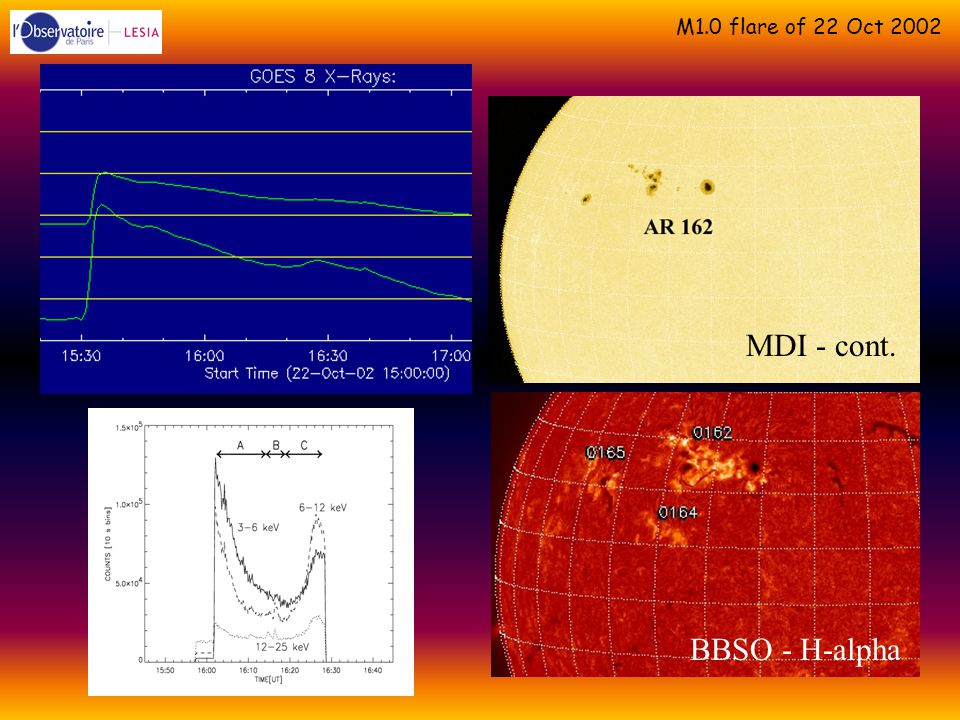Click the isolated dark sunspot right of AR 162
Viewport: 960px width, 720px height.
[x=708, y=186]
